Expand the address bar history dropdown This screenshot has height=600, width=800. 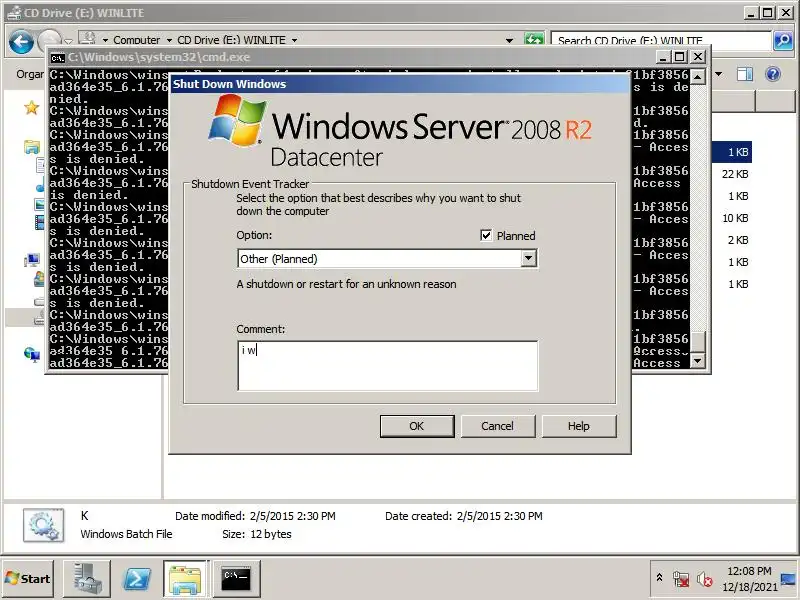(x=509, y=40)
